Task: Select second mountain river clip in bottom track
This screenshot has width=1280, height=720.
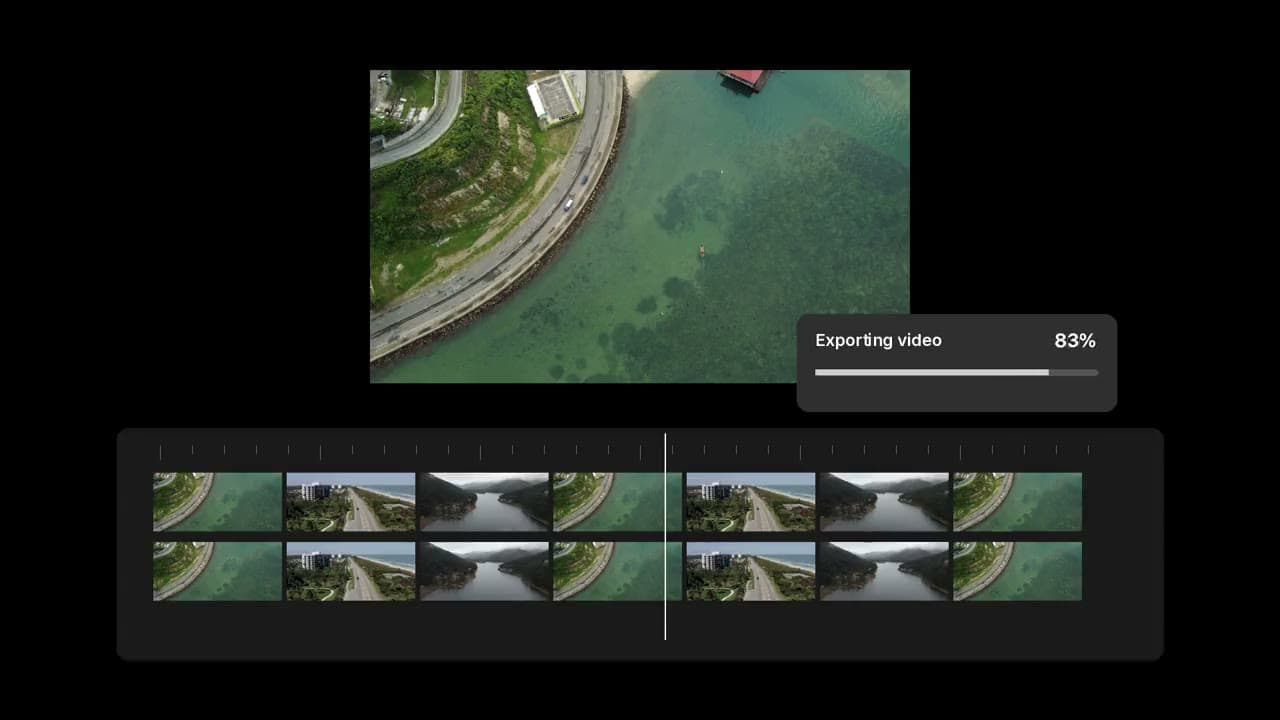Action: (x=884, y=571)
